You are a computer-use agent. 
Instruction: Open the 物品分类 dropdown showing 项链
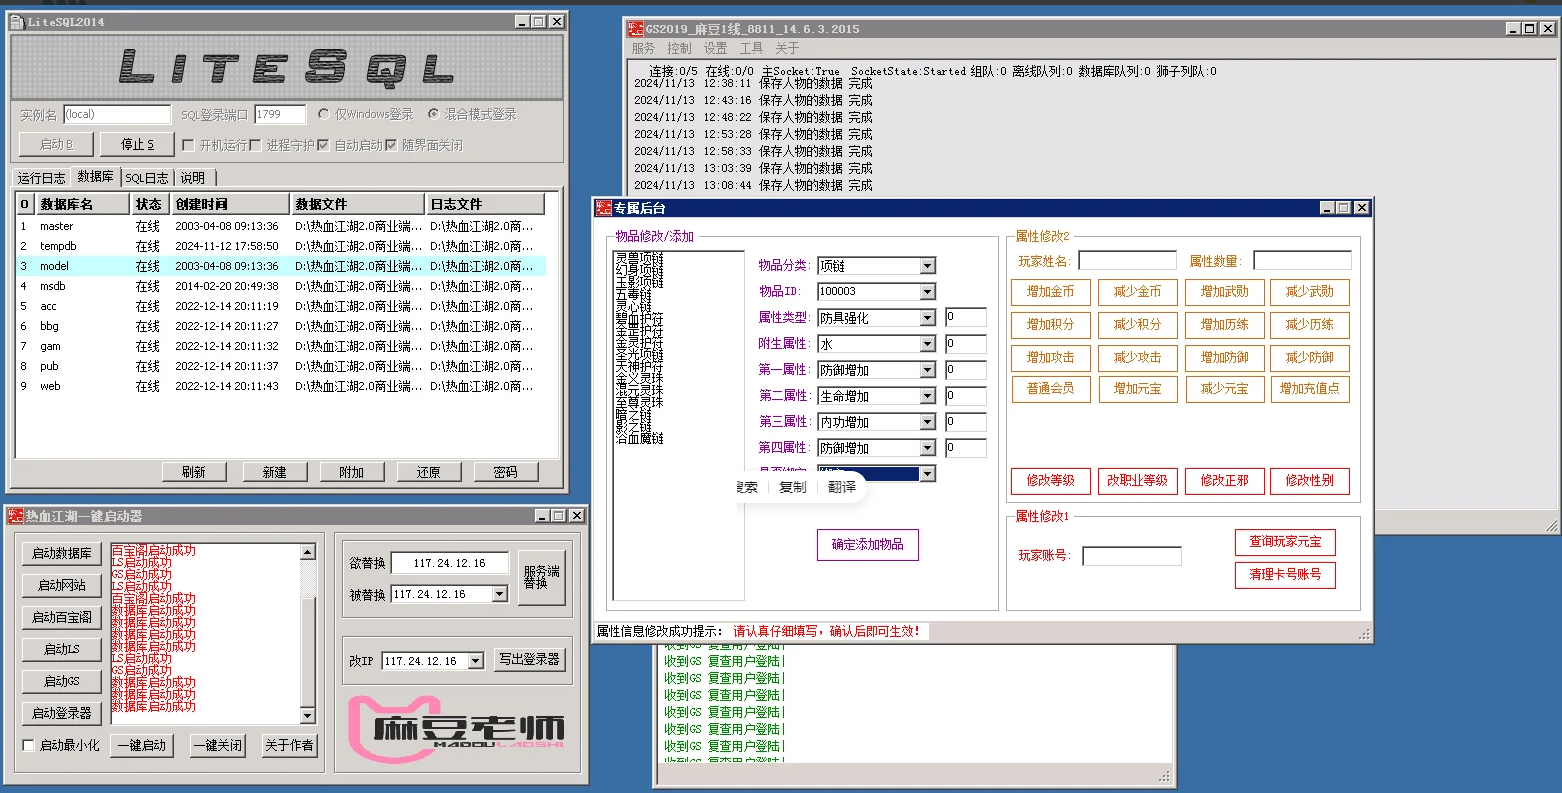pyautogui.click(x=928, y=265)
